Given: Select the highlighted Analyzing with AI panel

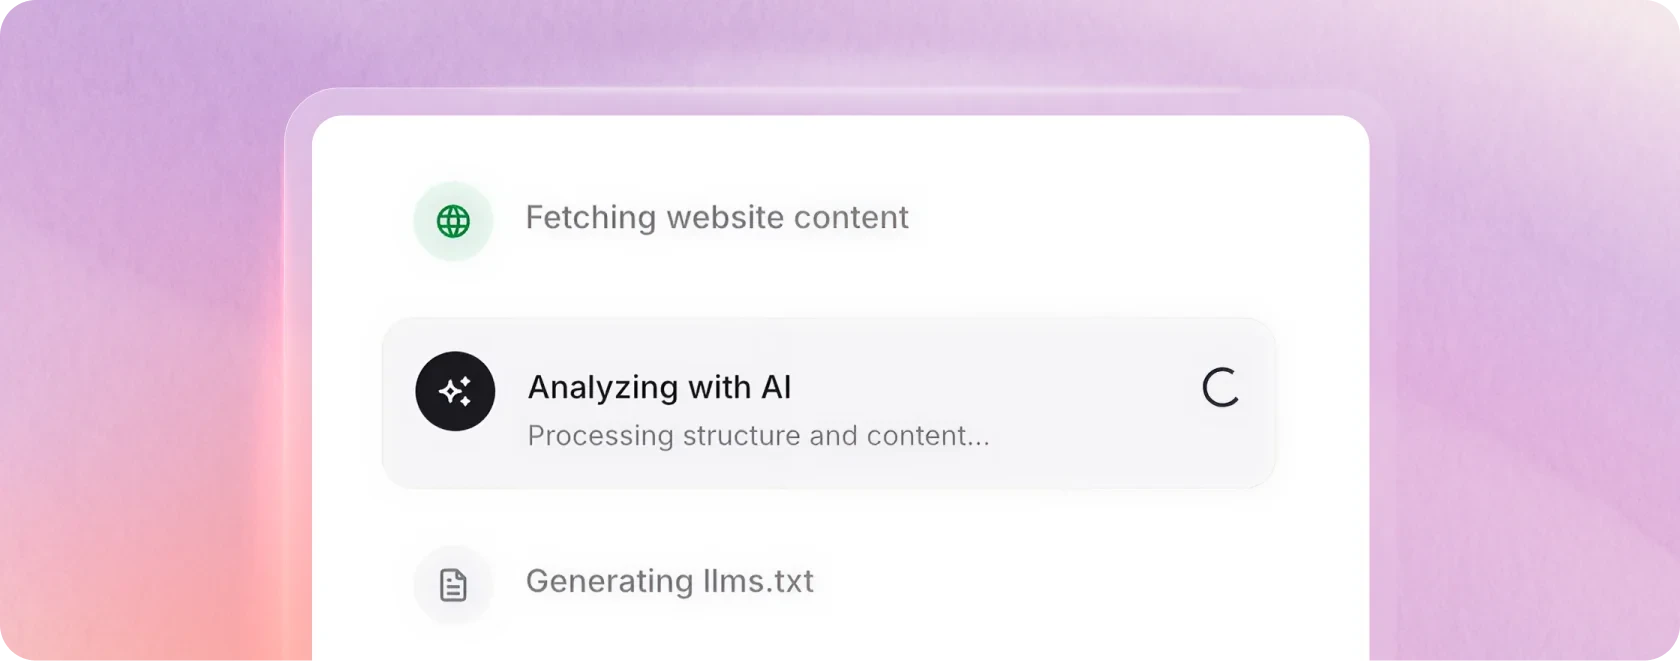Looking at the screenshot, I should point(828,402).
